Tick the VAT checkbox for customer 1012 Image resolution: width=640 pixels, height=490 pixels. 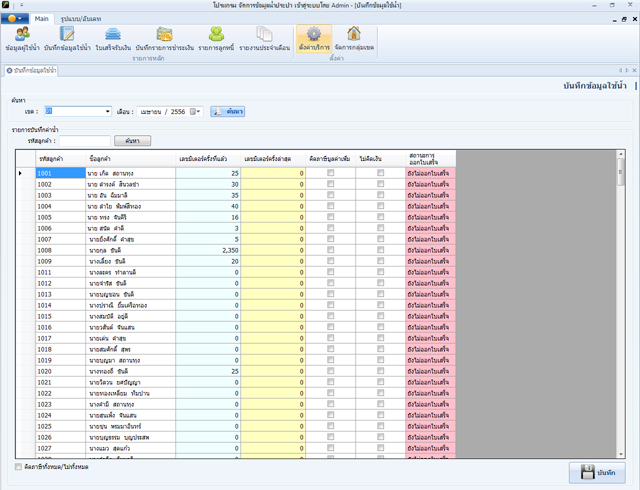[331, 283]
